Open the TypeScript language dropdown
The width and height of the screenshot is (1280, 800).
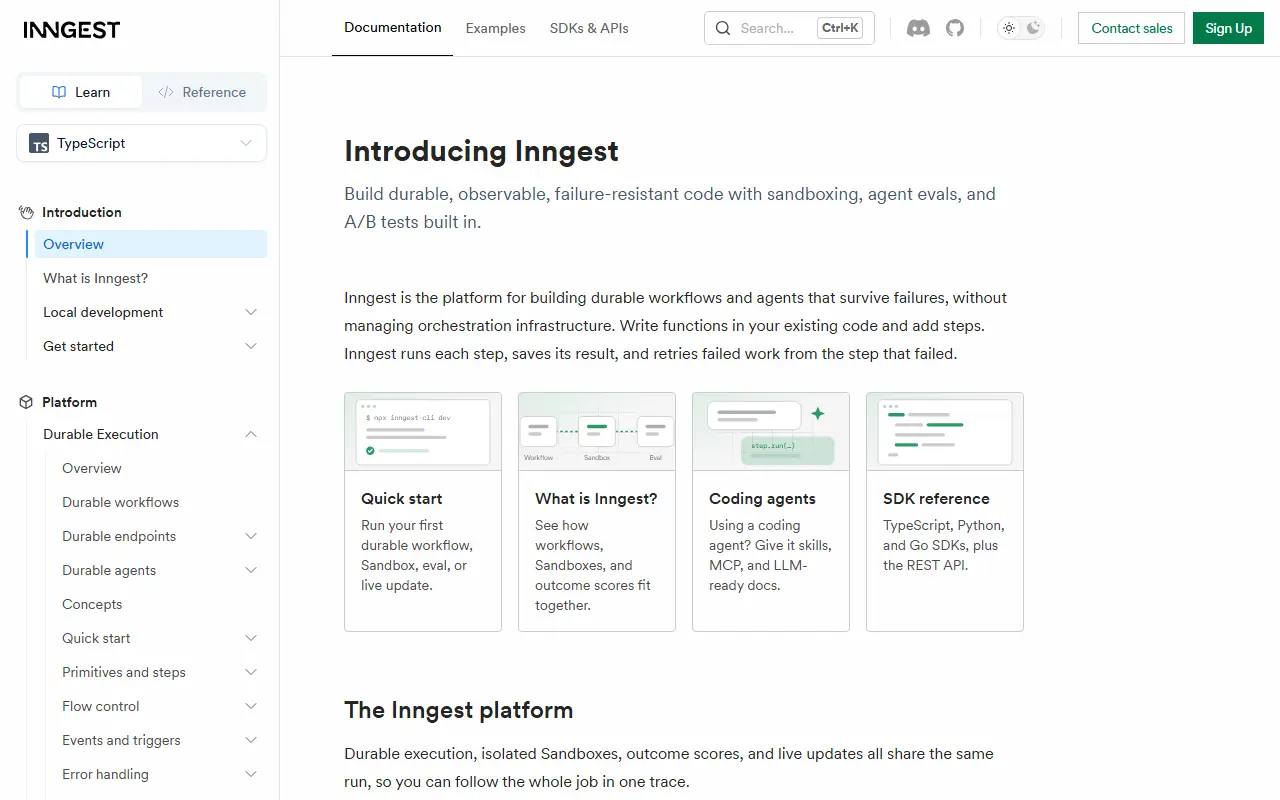[142, 143]
